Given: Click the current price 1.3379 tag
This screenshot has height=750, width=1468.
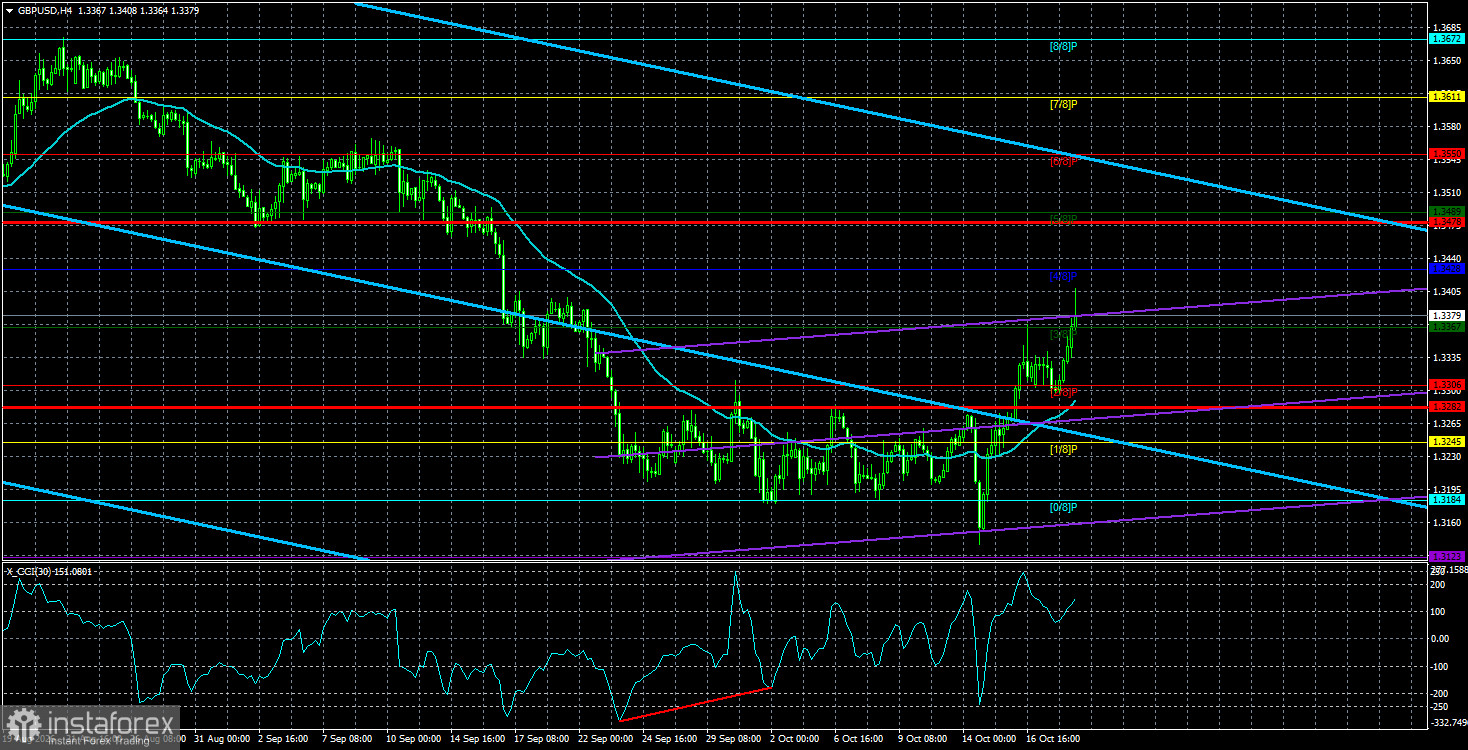Looking at the screenshot, I should 1447,315.
